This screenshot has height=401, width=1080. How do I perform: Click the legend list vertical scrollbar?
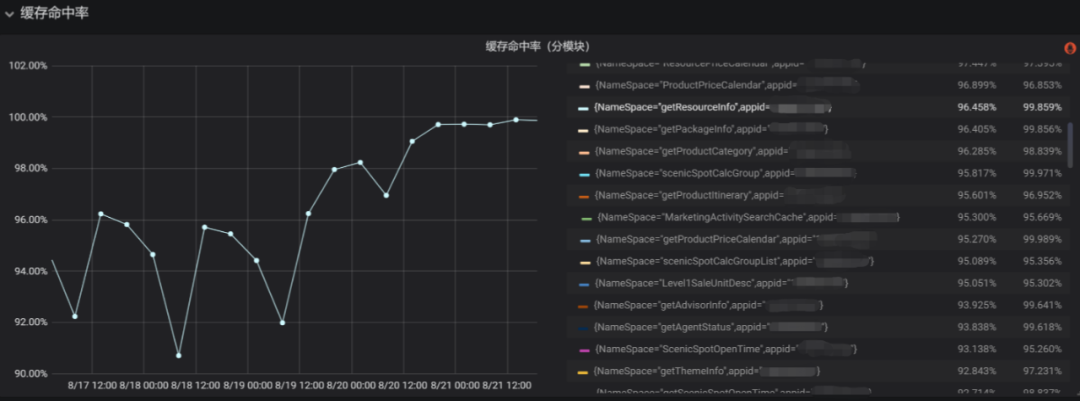[1070, 144]
